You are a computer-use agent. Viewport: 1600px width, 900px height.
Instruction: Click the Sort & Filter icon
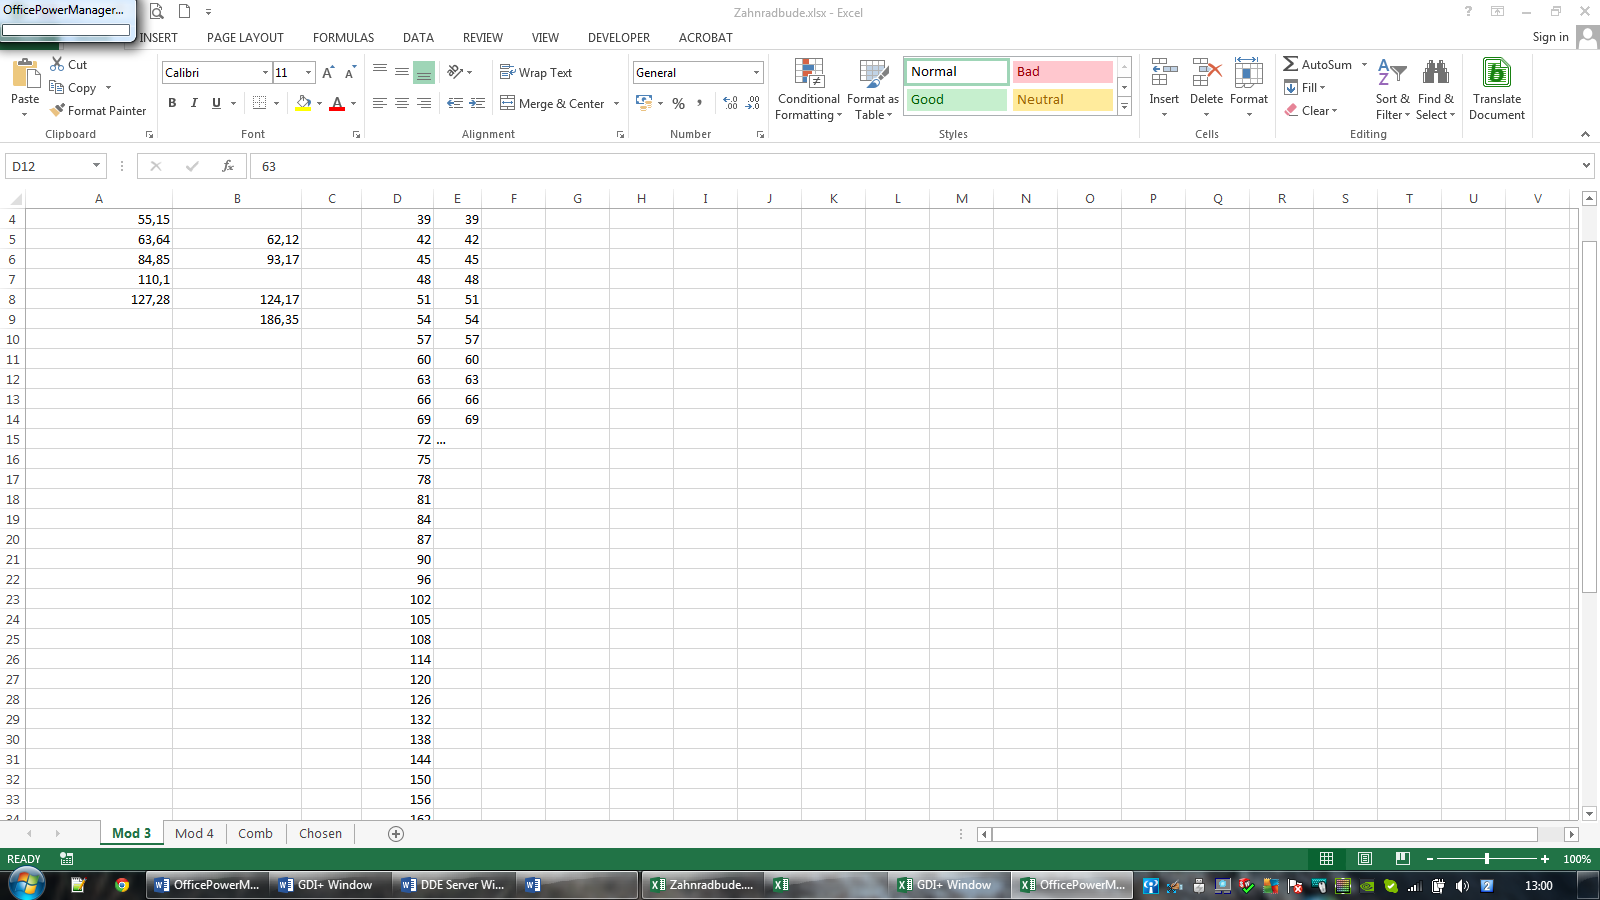(x=1392, y=74)
